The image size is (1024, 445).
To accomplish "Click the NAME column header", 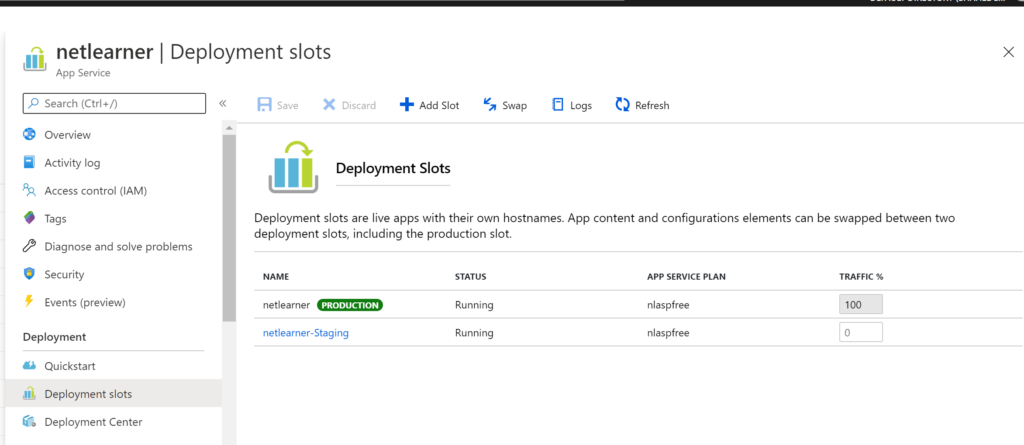I will [276, 277].
